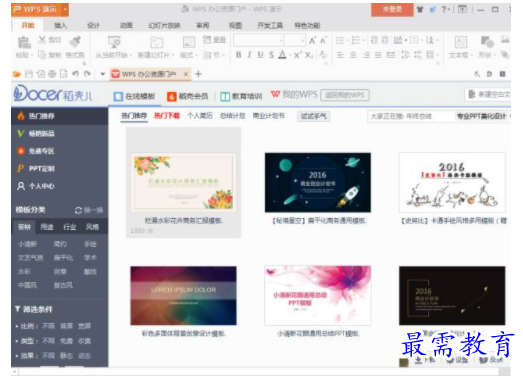523x376 pixels.
Task: Open the font name dropdown
Action: coord(281,41)
